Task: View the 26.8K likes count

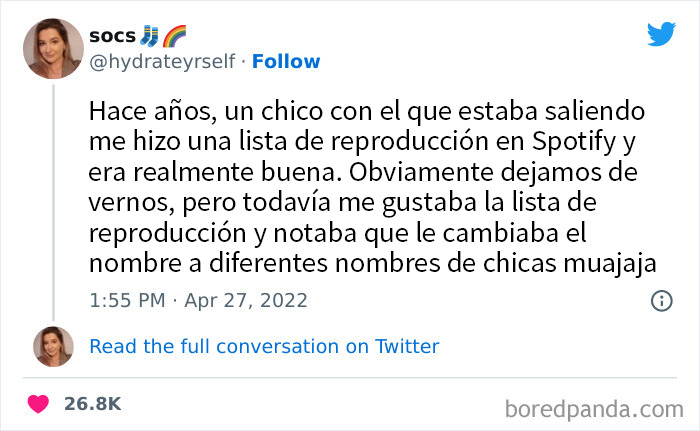Action: [x=93, y=404]
